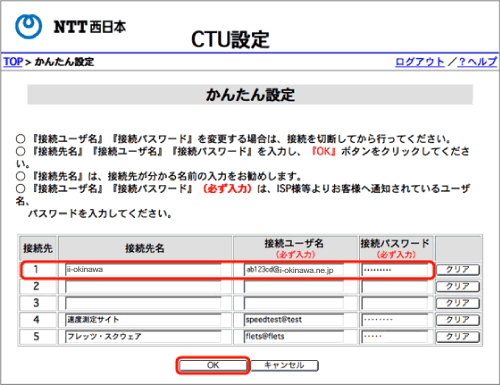Click the ログアウト logout link
Screen dimensions: 500x385
tap(420, 62)
